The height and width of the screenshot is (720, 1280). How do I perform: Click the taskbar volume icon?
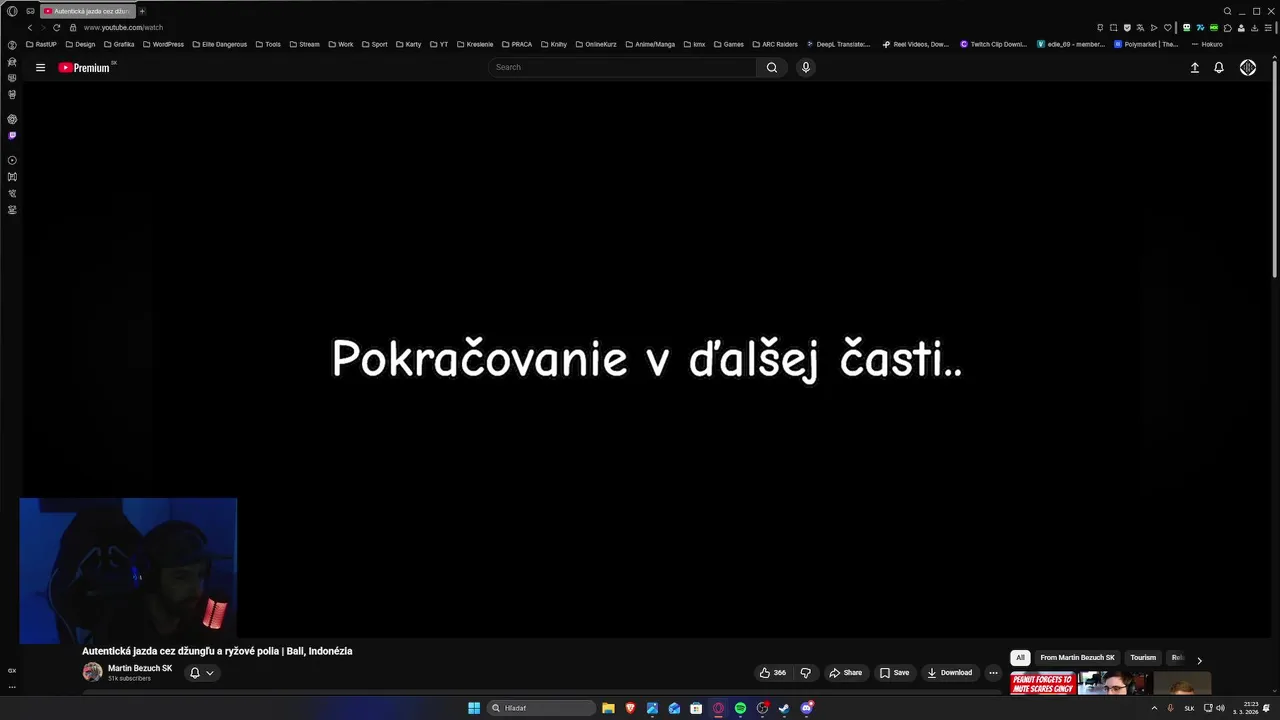[1221, 708]
